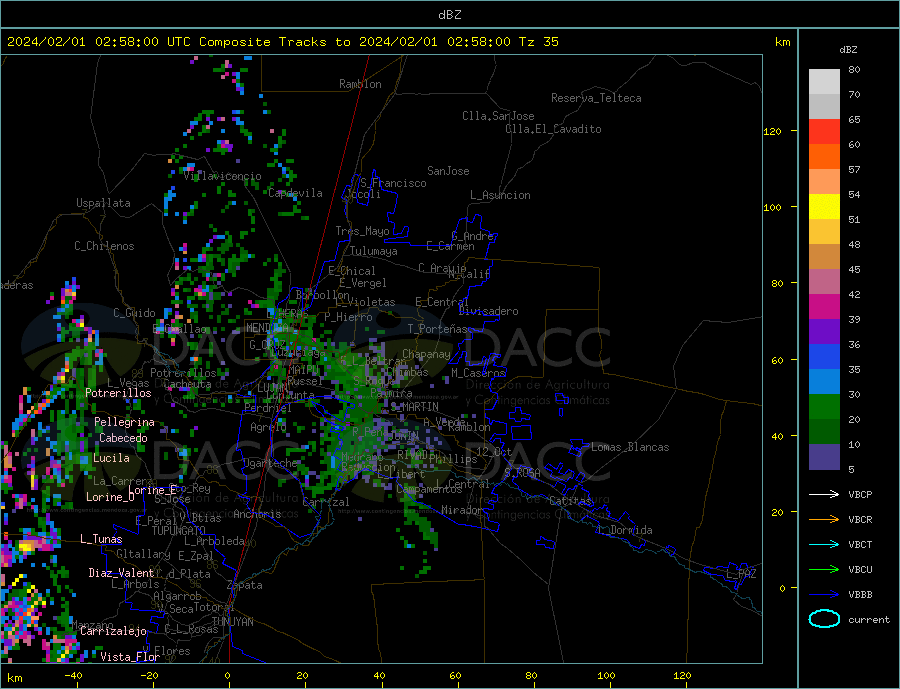Click the VBBB legend label
The image size is (900, 689).
(x=860, y=594)
